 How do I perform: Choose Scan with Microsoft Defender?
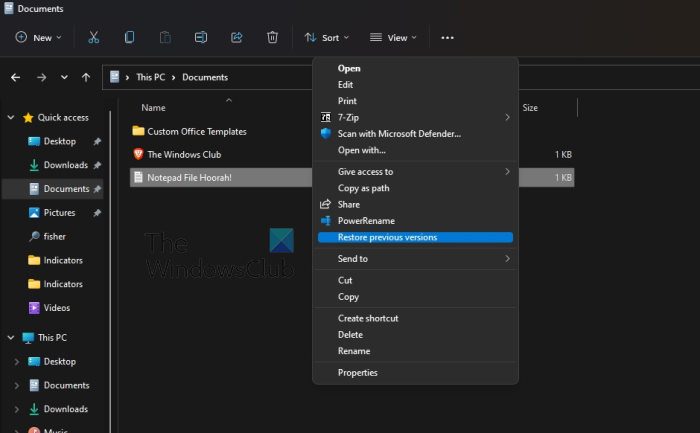coord(399,133)
